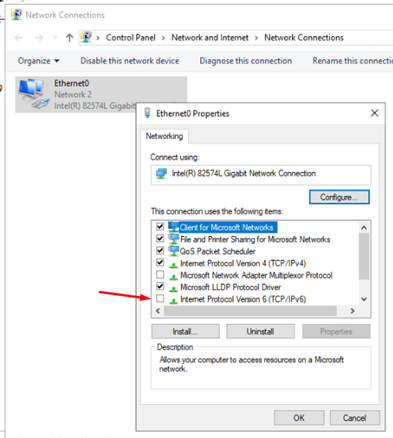Viewport: 393px width, 438px height.
Task: Click the Client for Microsoft Networks icon
Action: coord(173,227)
